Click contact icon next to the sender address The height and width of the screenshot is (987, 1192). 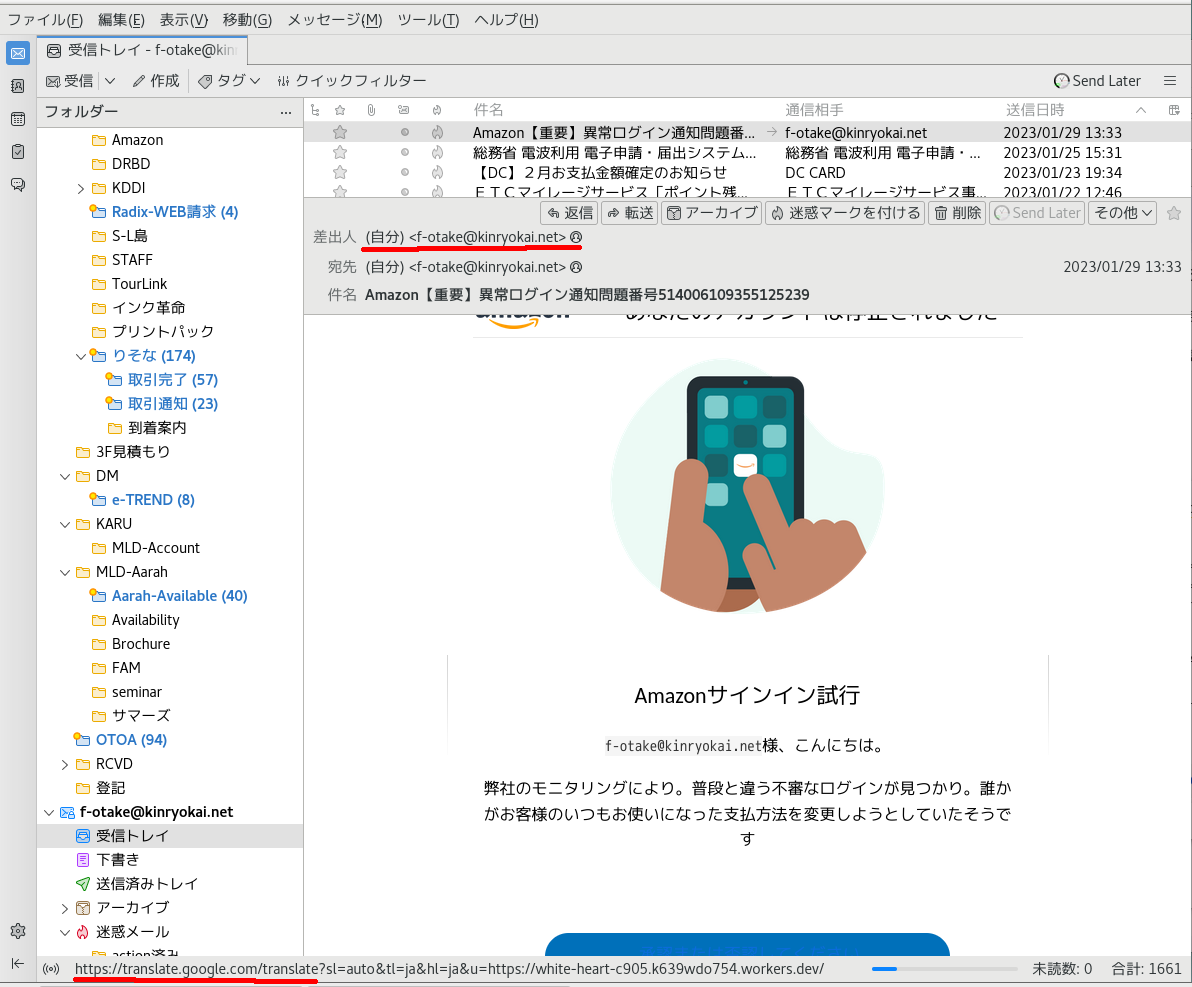click(x=576, y=237)
